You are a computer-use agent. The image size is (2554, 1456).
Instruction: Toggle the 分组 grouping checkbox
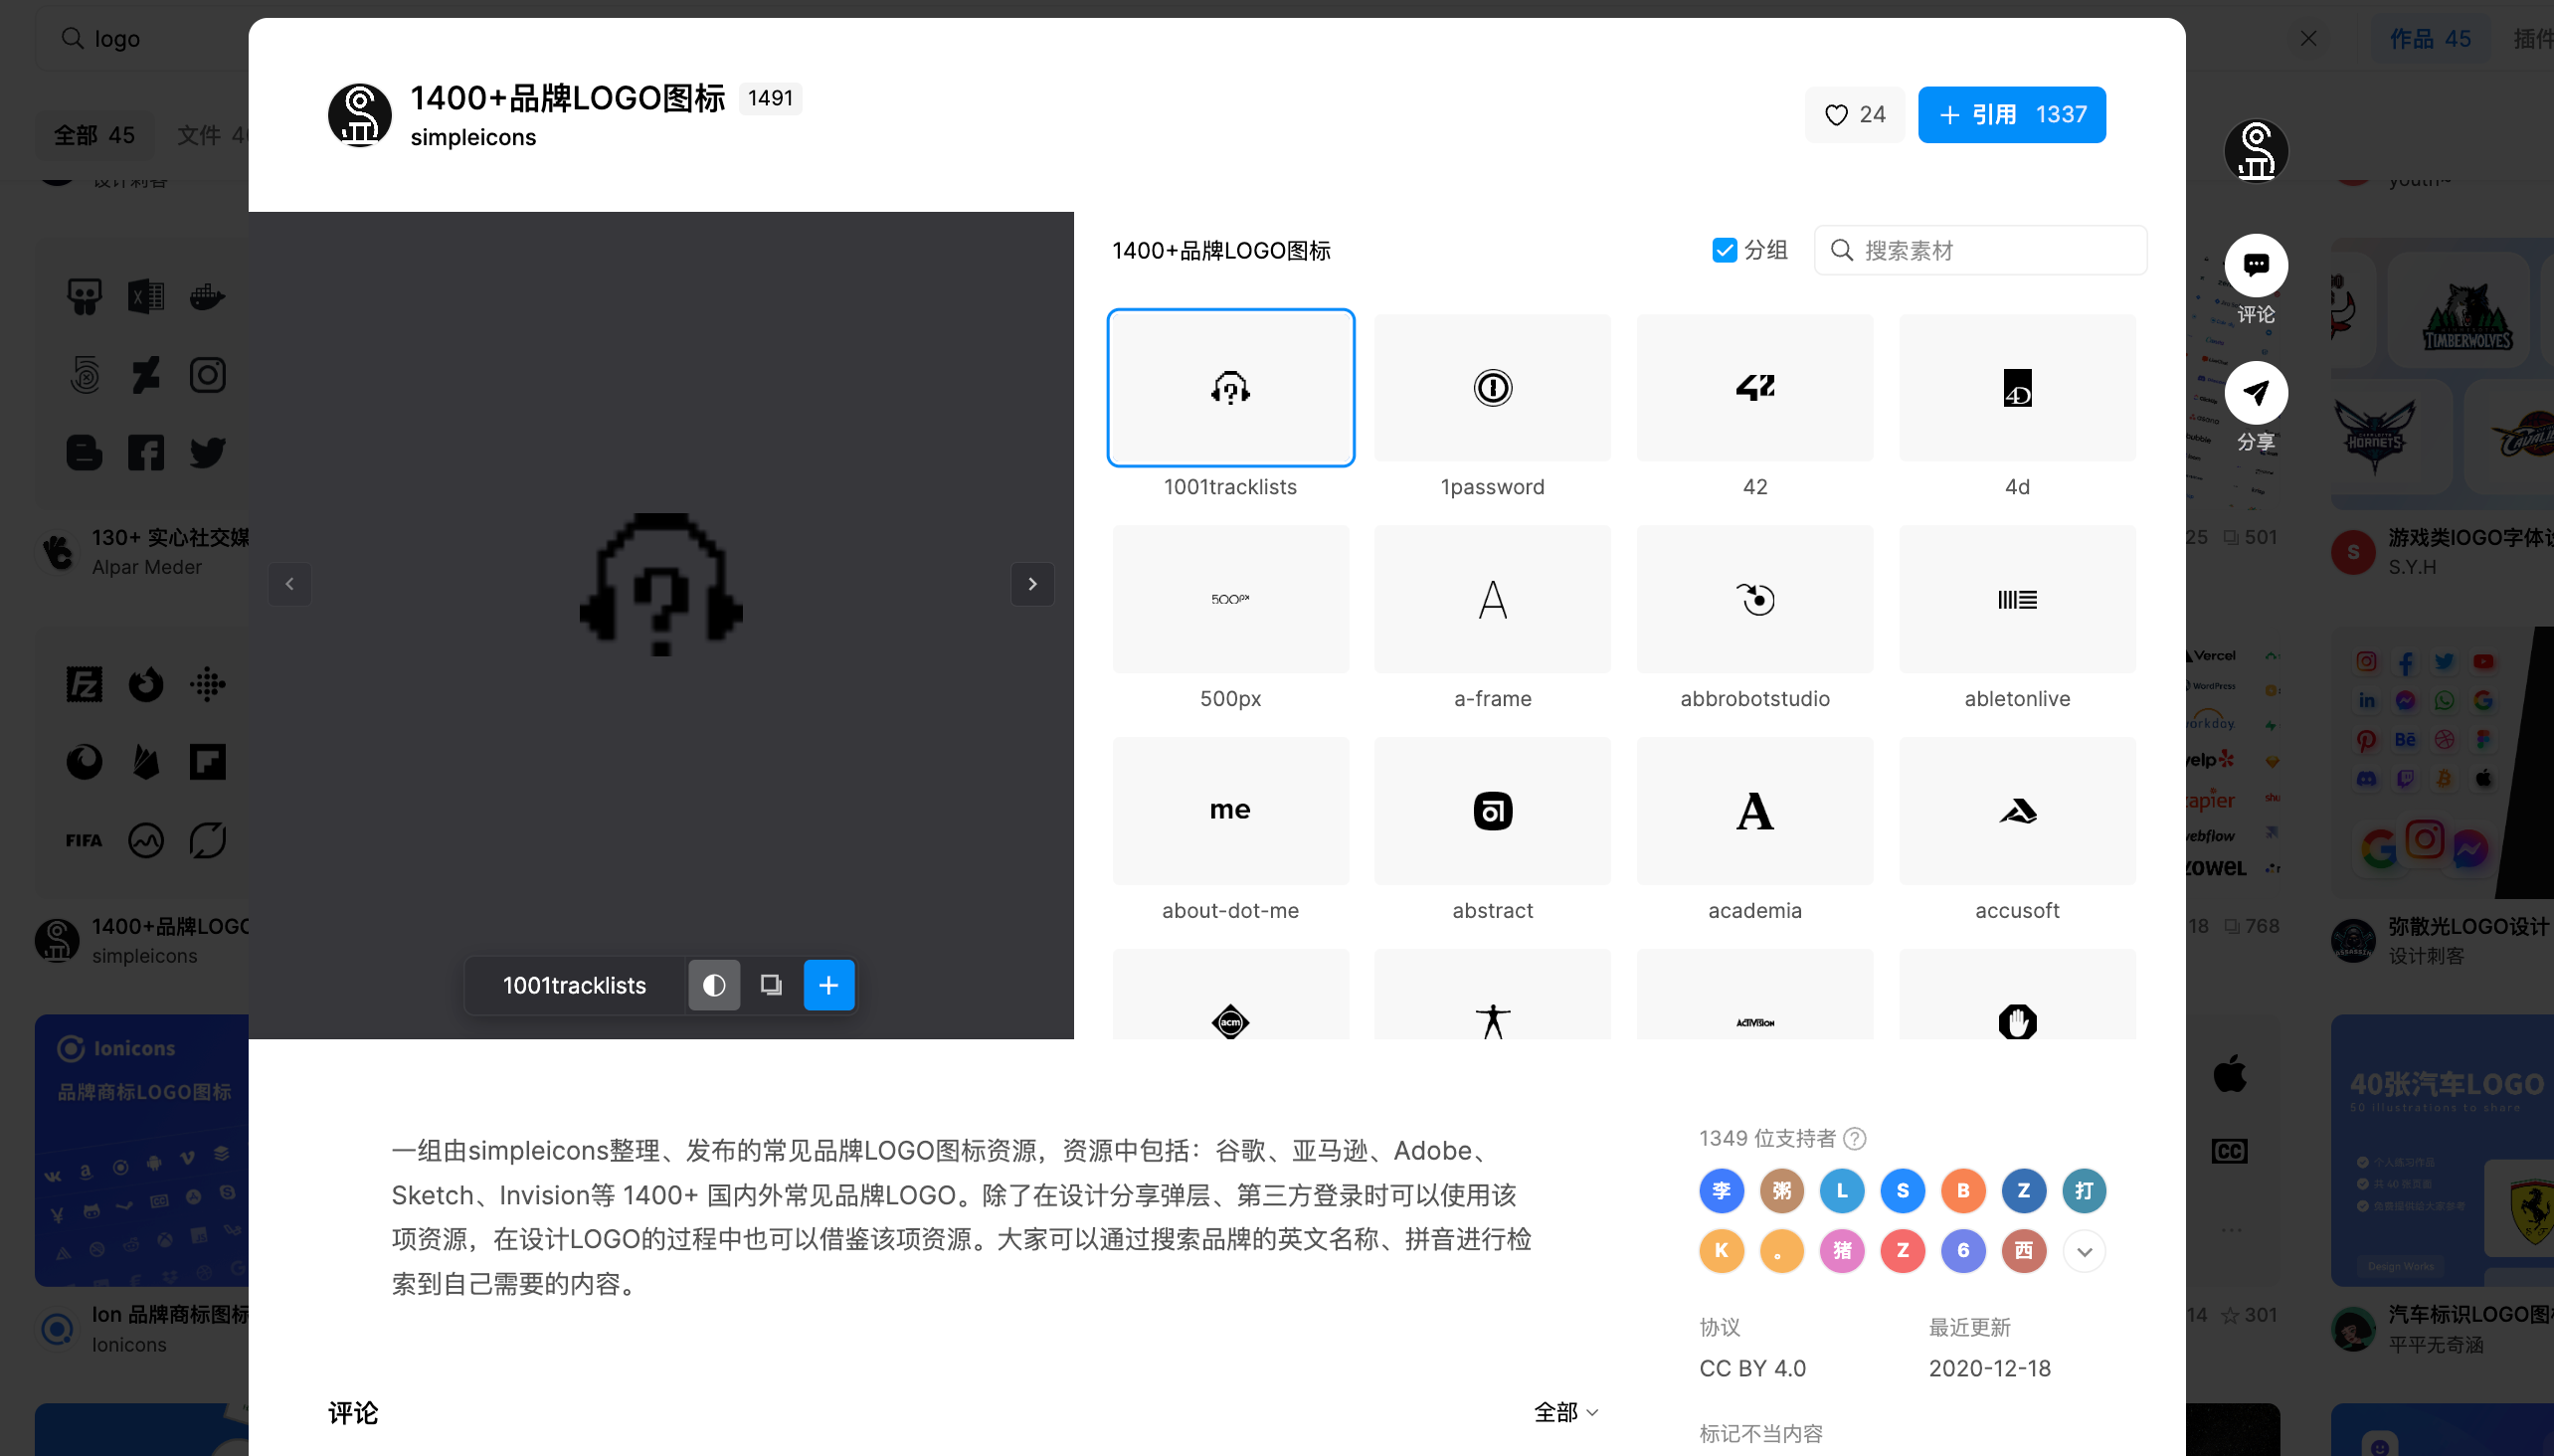(1724, 250)
